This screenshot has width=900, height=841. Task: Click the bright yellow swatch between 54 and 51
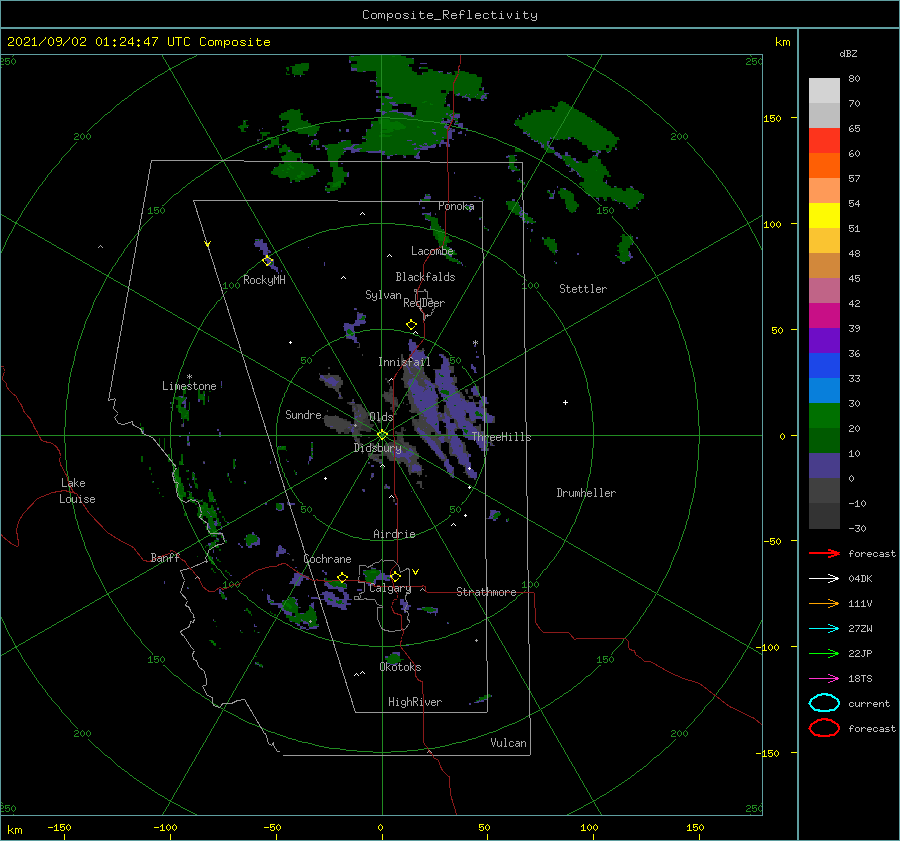[824, 216]
